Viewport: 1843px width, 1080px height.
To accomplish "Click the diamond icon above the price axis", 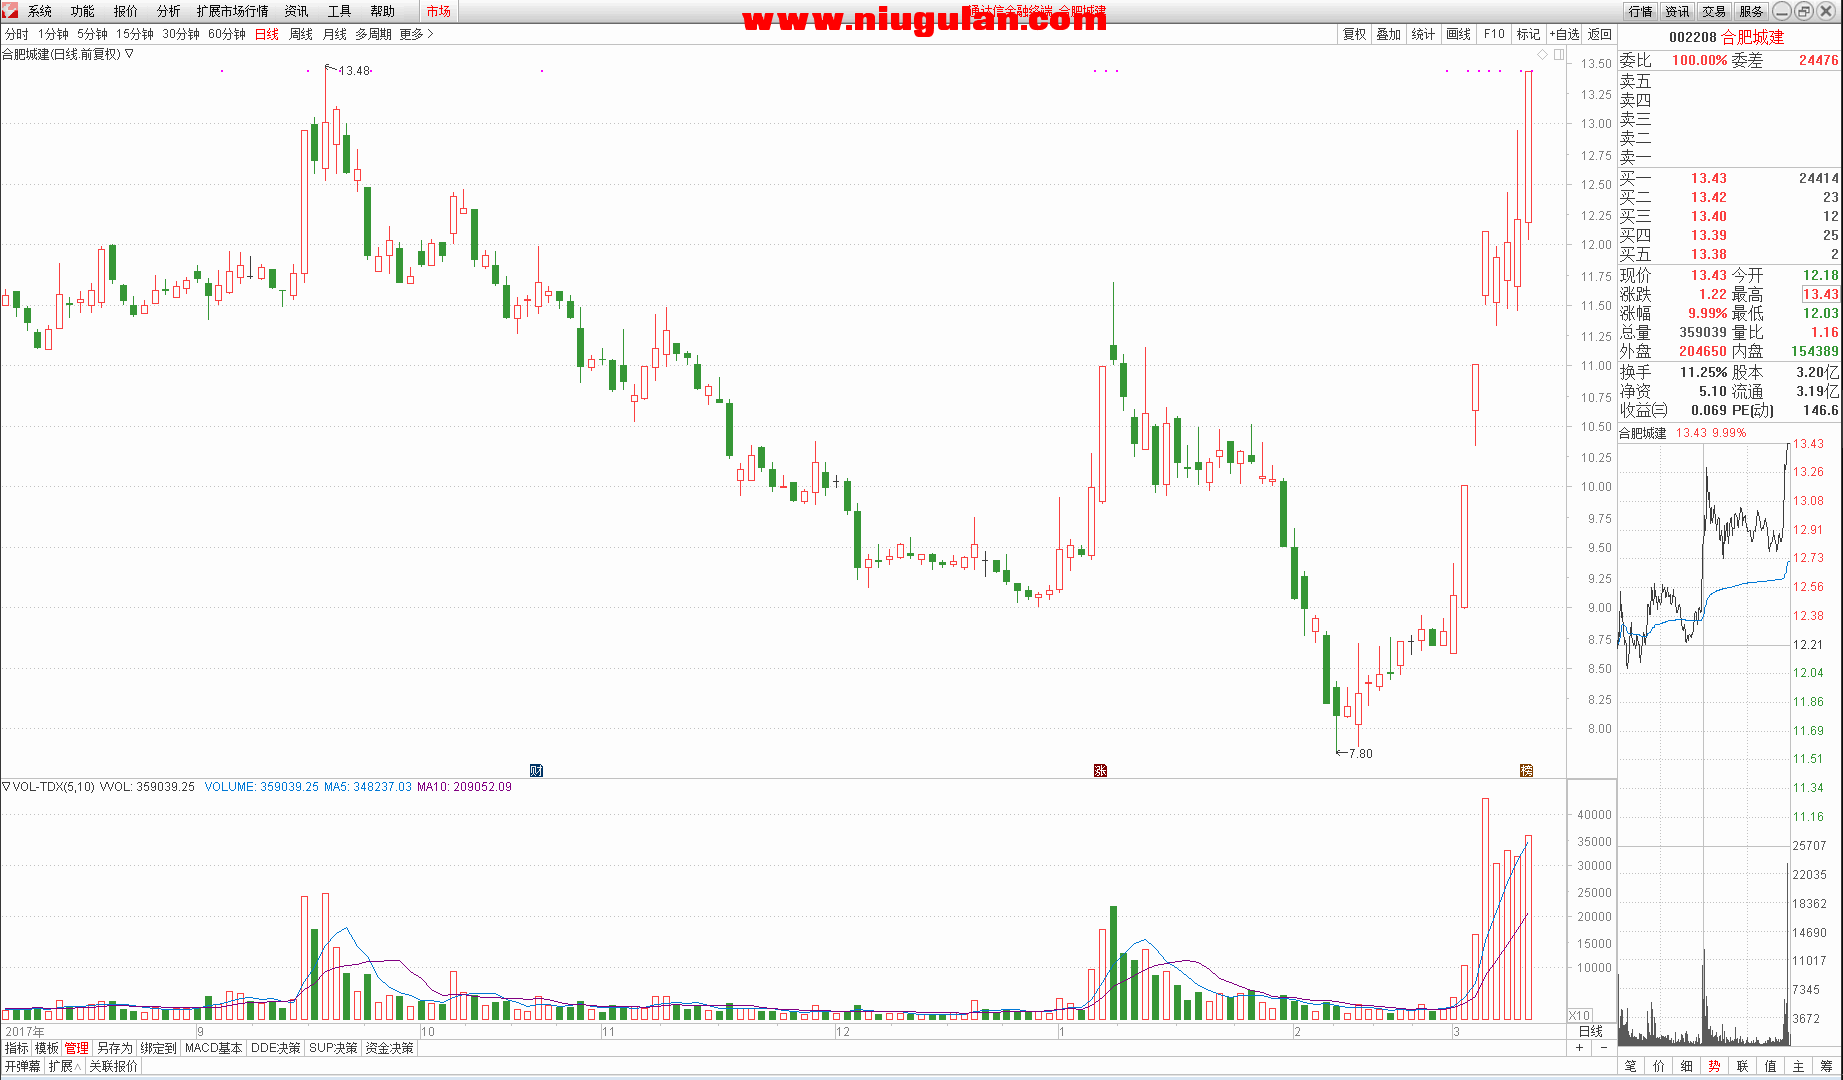I will [x=1542, y=54].
